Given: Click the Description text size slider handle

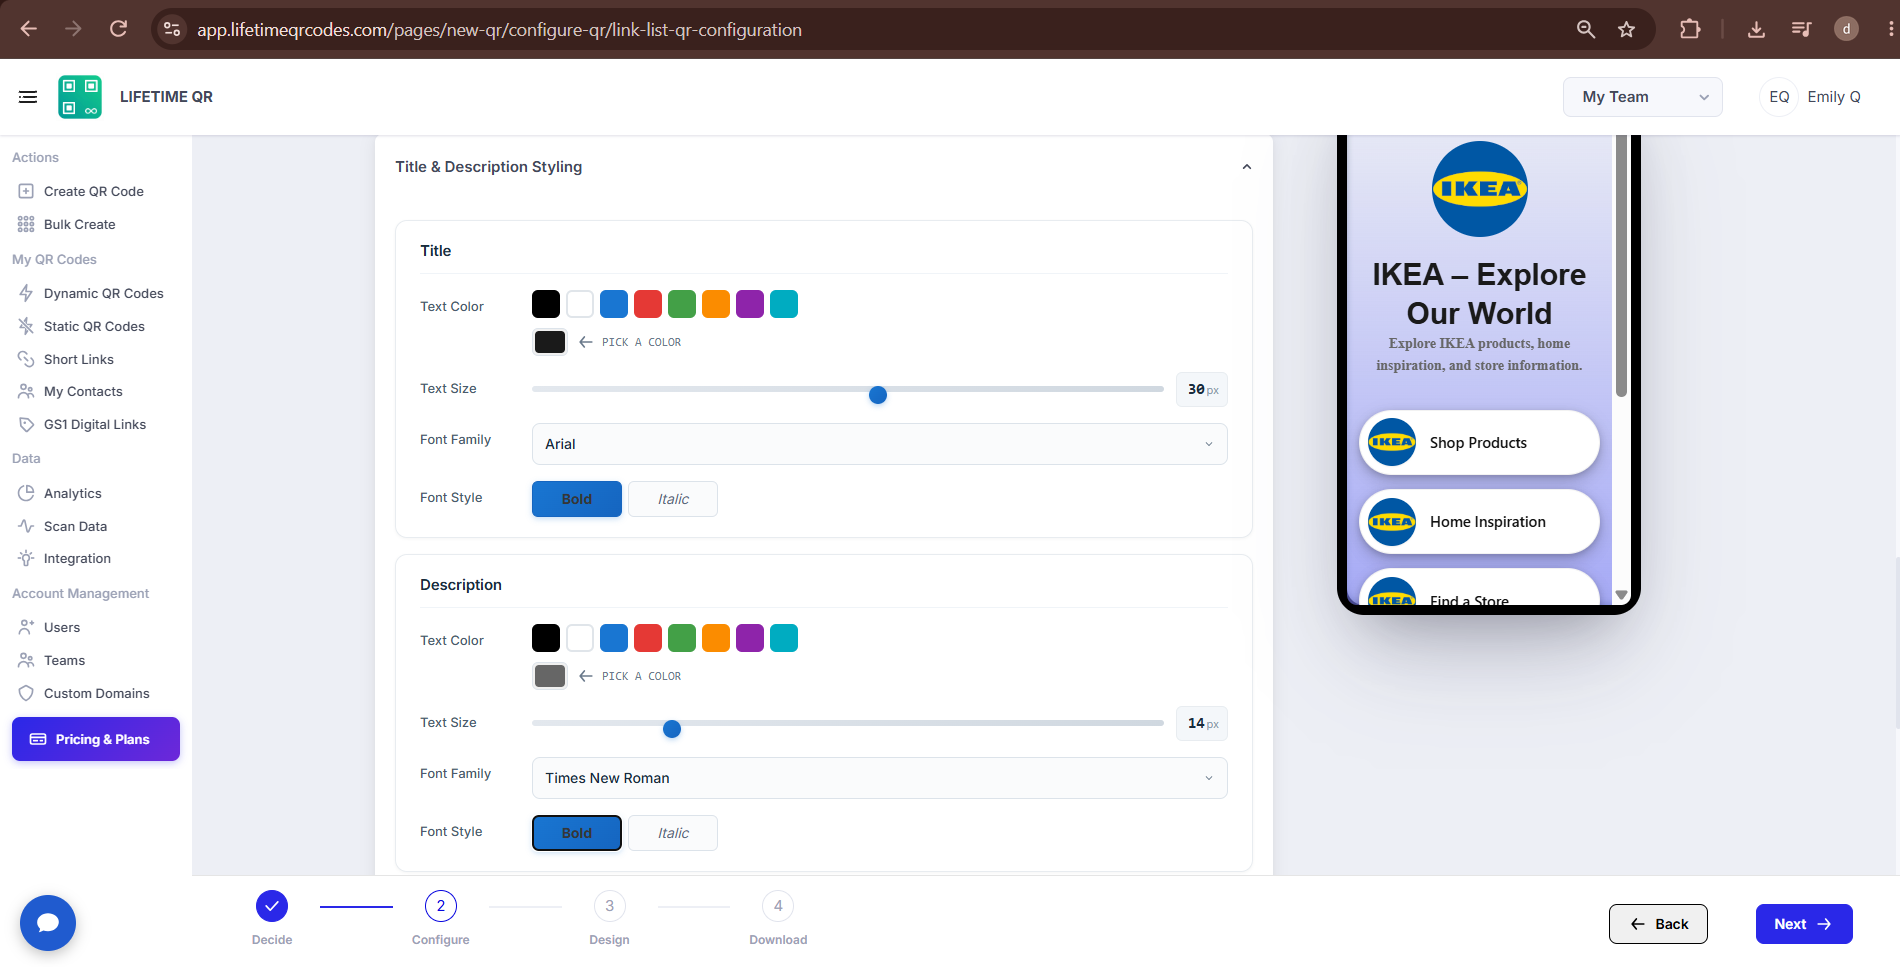Looking at the screenshot, I should pyautogui.click(x=672, y=729).
